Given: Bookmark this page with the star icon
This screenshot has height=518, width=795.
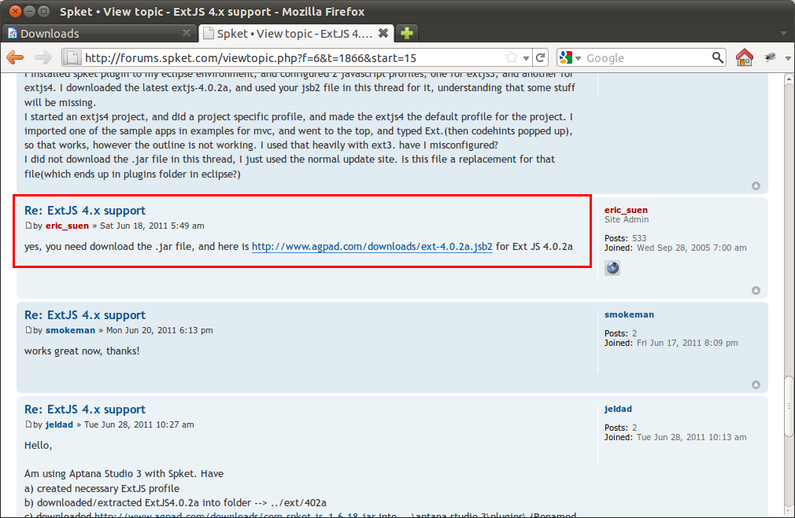Looking at the screenshot, I should pos(512,58).
